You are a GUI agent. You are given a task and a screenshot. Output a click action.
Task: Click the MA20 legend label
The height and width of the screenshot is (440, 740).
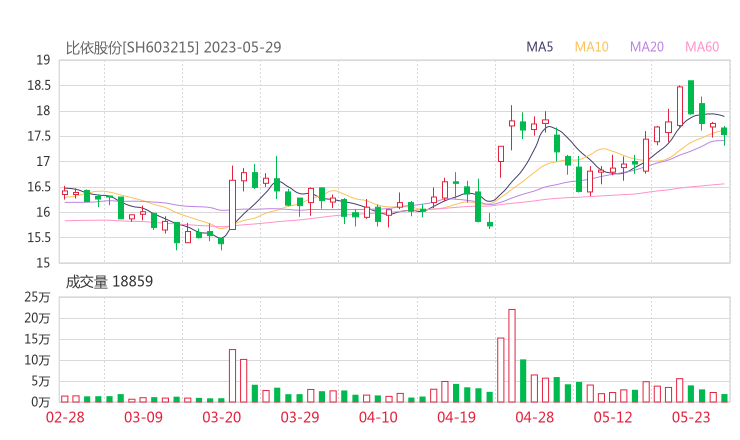(x=647, y=47)
